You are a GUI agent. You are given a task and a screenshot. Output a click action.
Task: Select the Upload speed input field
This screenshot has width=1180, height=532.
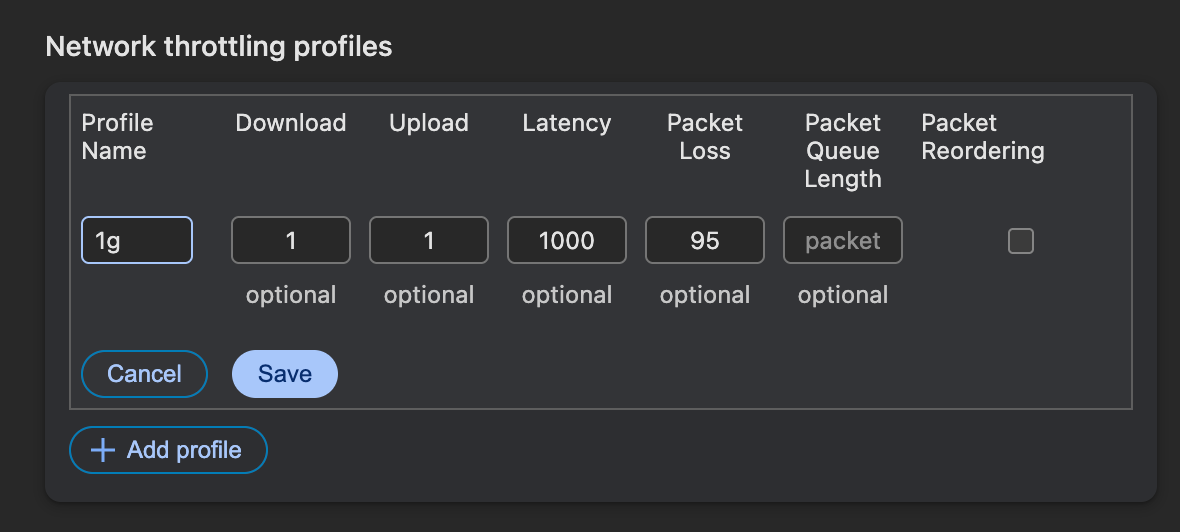(429, 241)
